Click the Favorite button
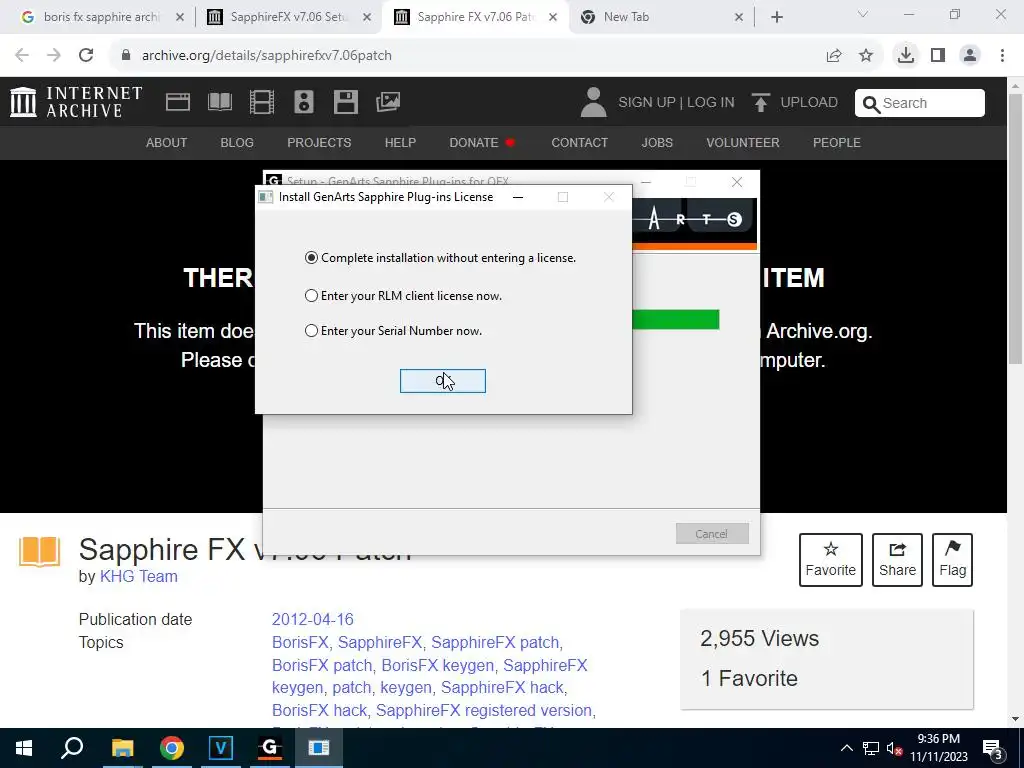The width and height of the screenshot is (1024, 768). point(831,560)
